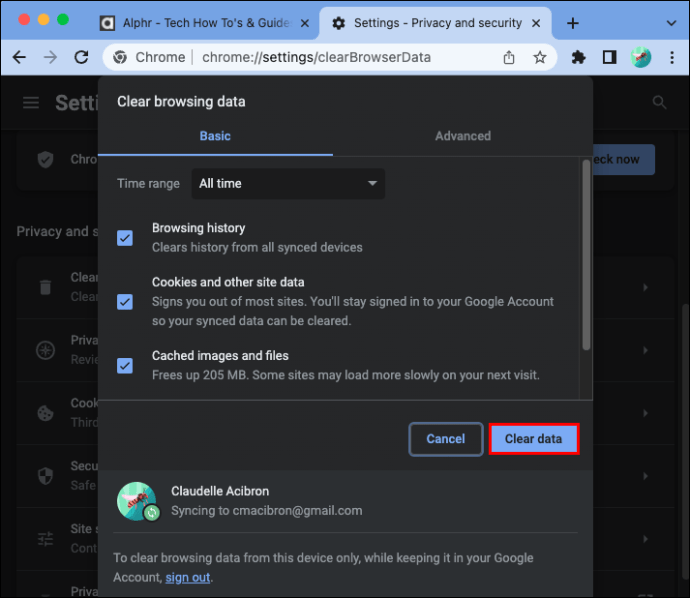Click the 'Clear browsing data' dialog title

click(x=181, y=102)
